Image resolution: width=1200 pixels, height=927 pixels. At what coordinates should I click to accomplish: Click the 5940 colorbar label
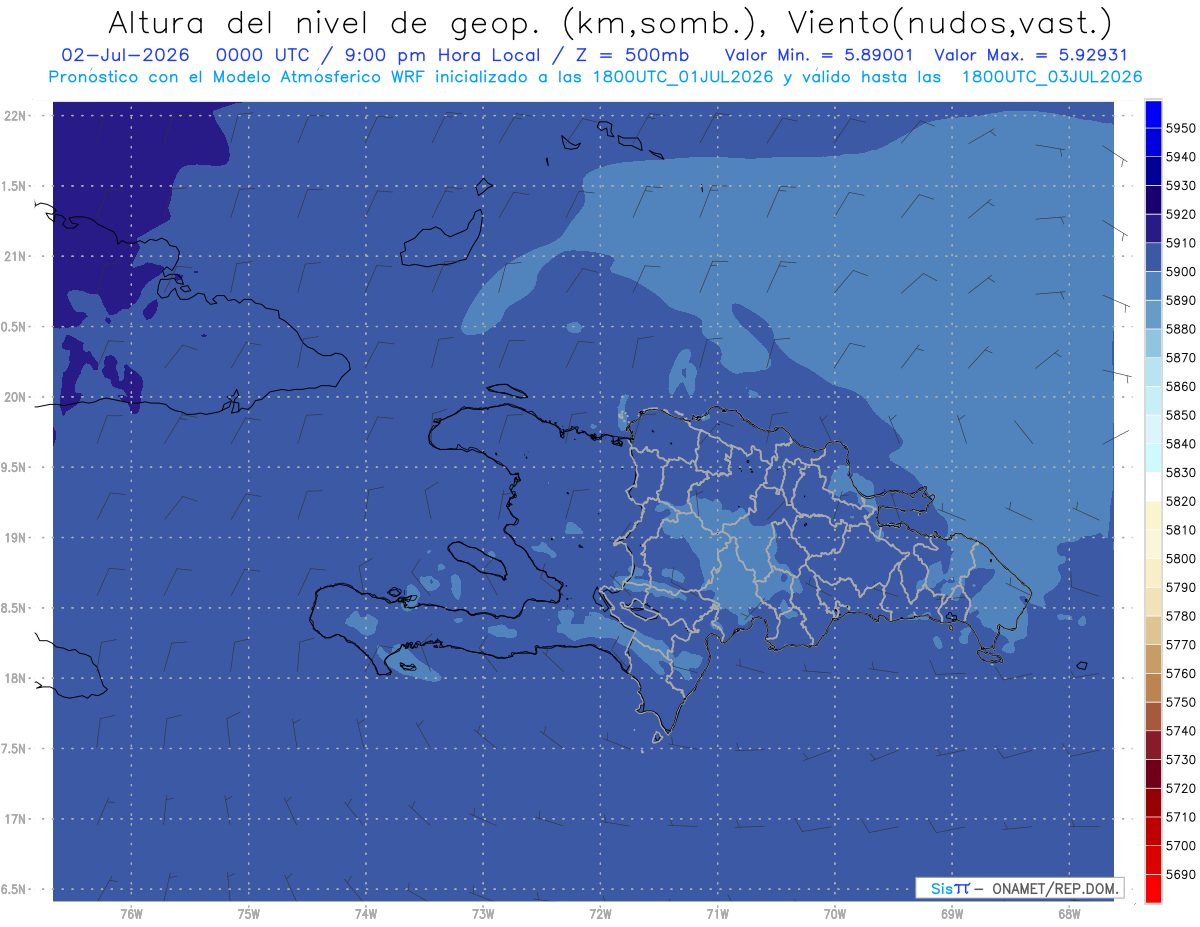point(1181,157)
